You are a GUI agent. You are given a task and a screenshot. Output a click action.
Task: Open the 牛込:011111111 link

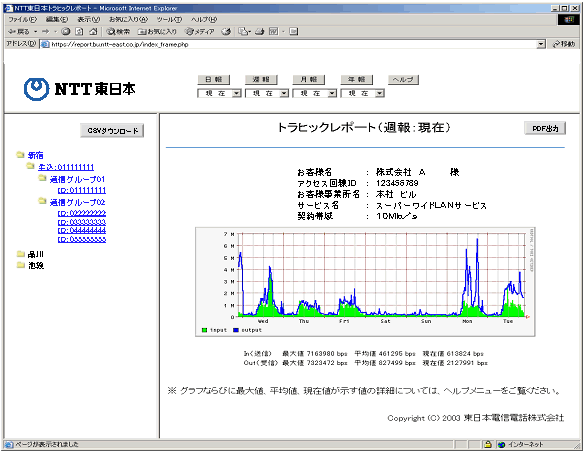(66, 167)
